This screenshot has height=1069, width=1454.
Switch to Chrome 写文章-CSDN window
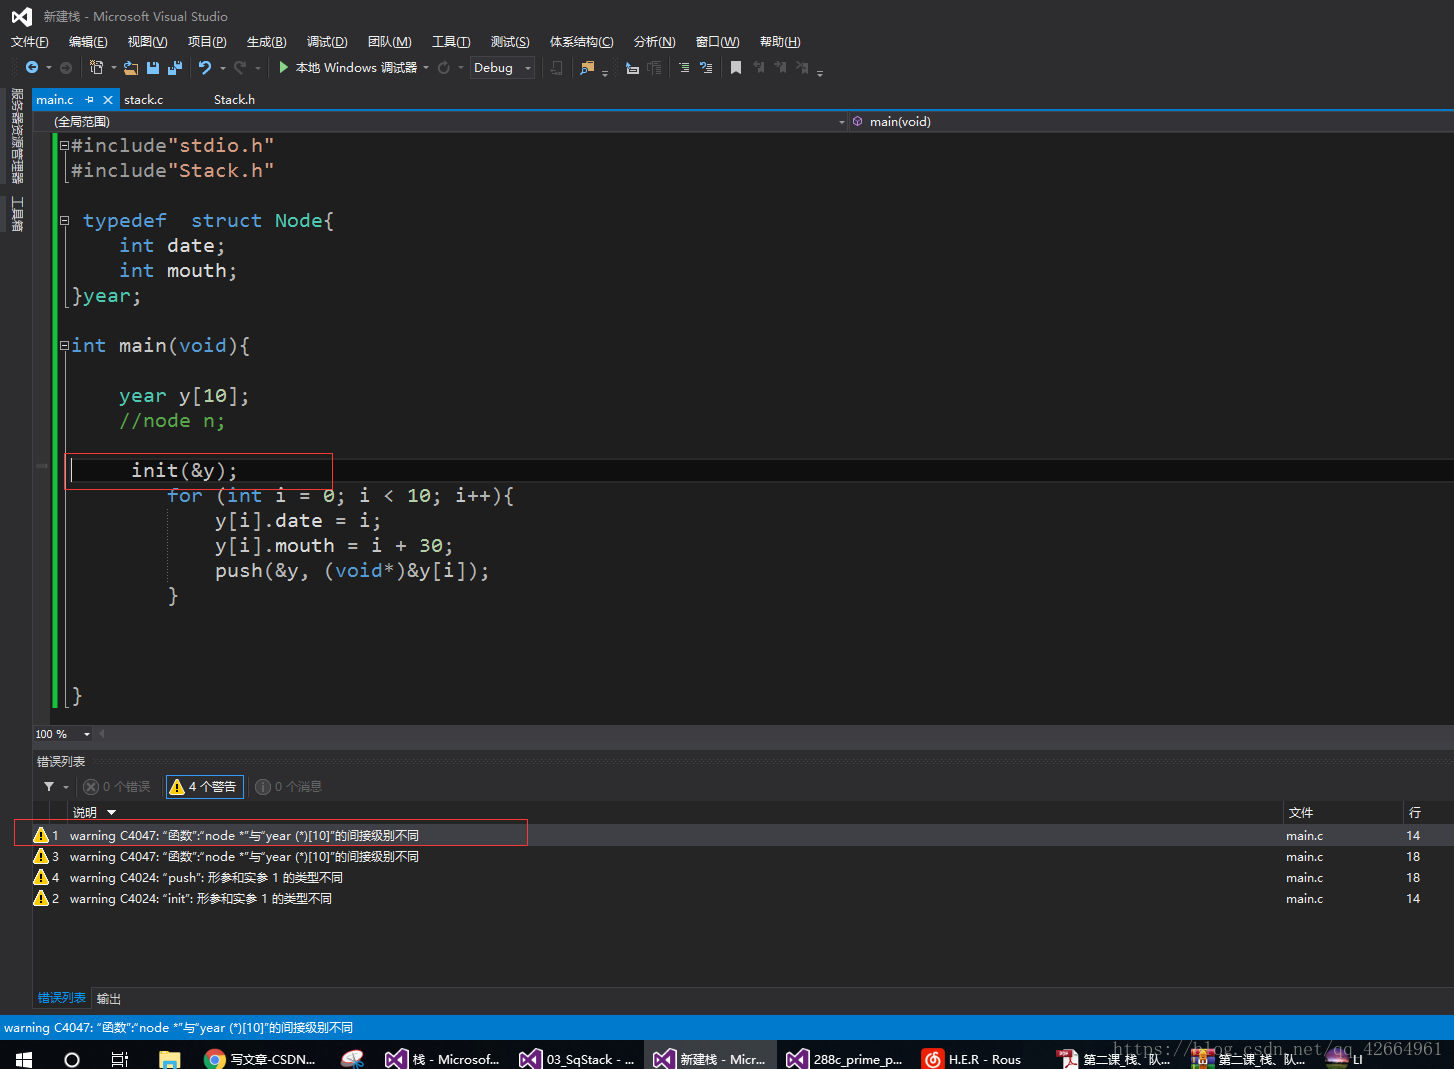pyautogui.click(x=260, y=1059)
